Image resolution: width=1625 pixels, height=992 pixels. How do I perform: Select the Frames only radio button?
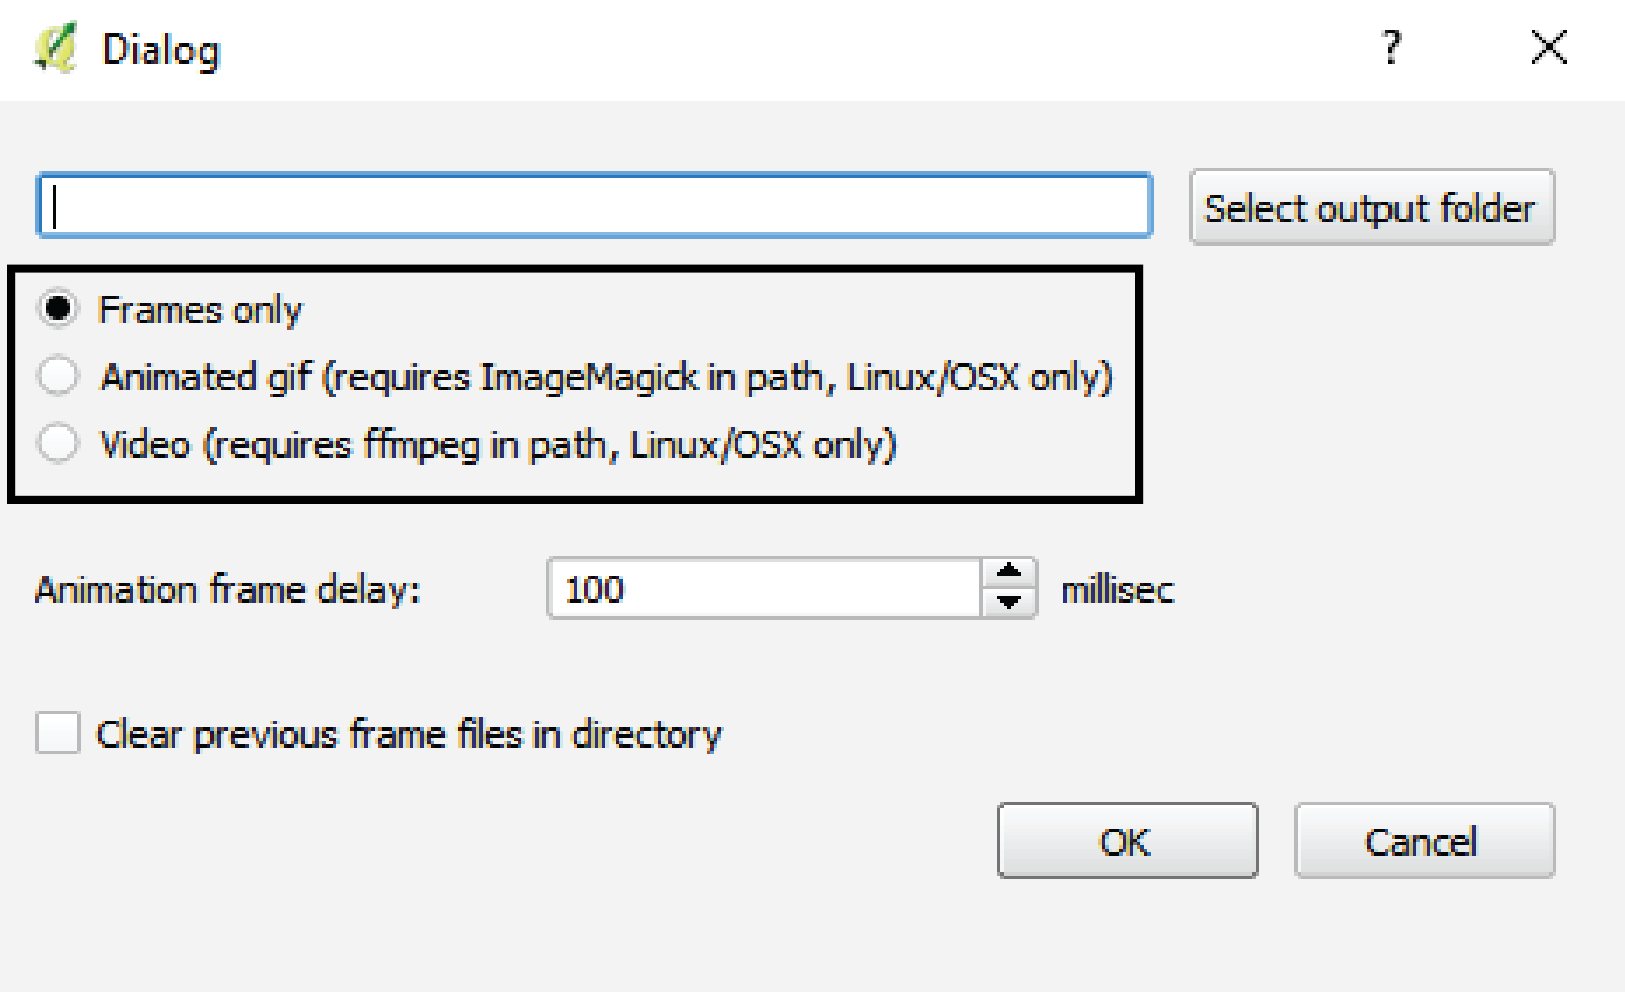(58, 308)
